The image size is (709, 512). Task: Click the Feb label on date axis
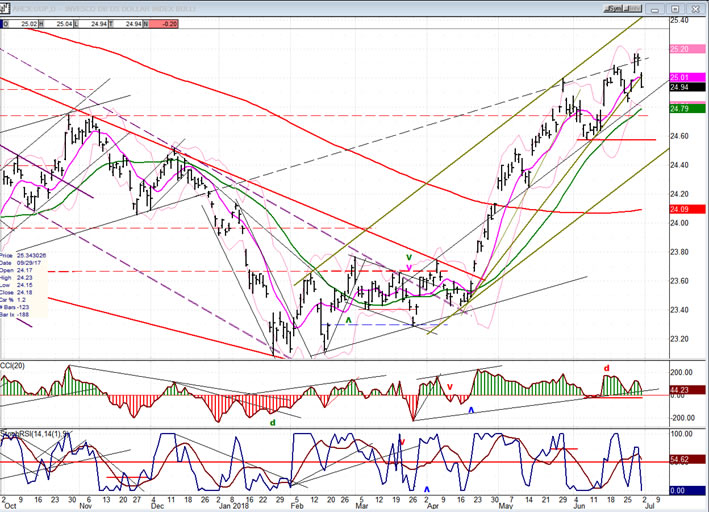(x=297, y=506)
